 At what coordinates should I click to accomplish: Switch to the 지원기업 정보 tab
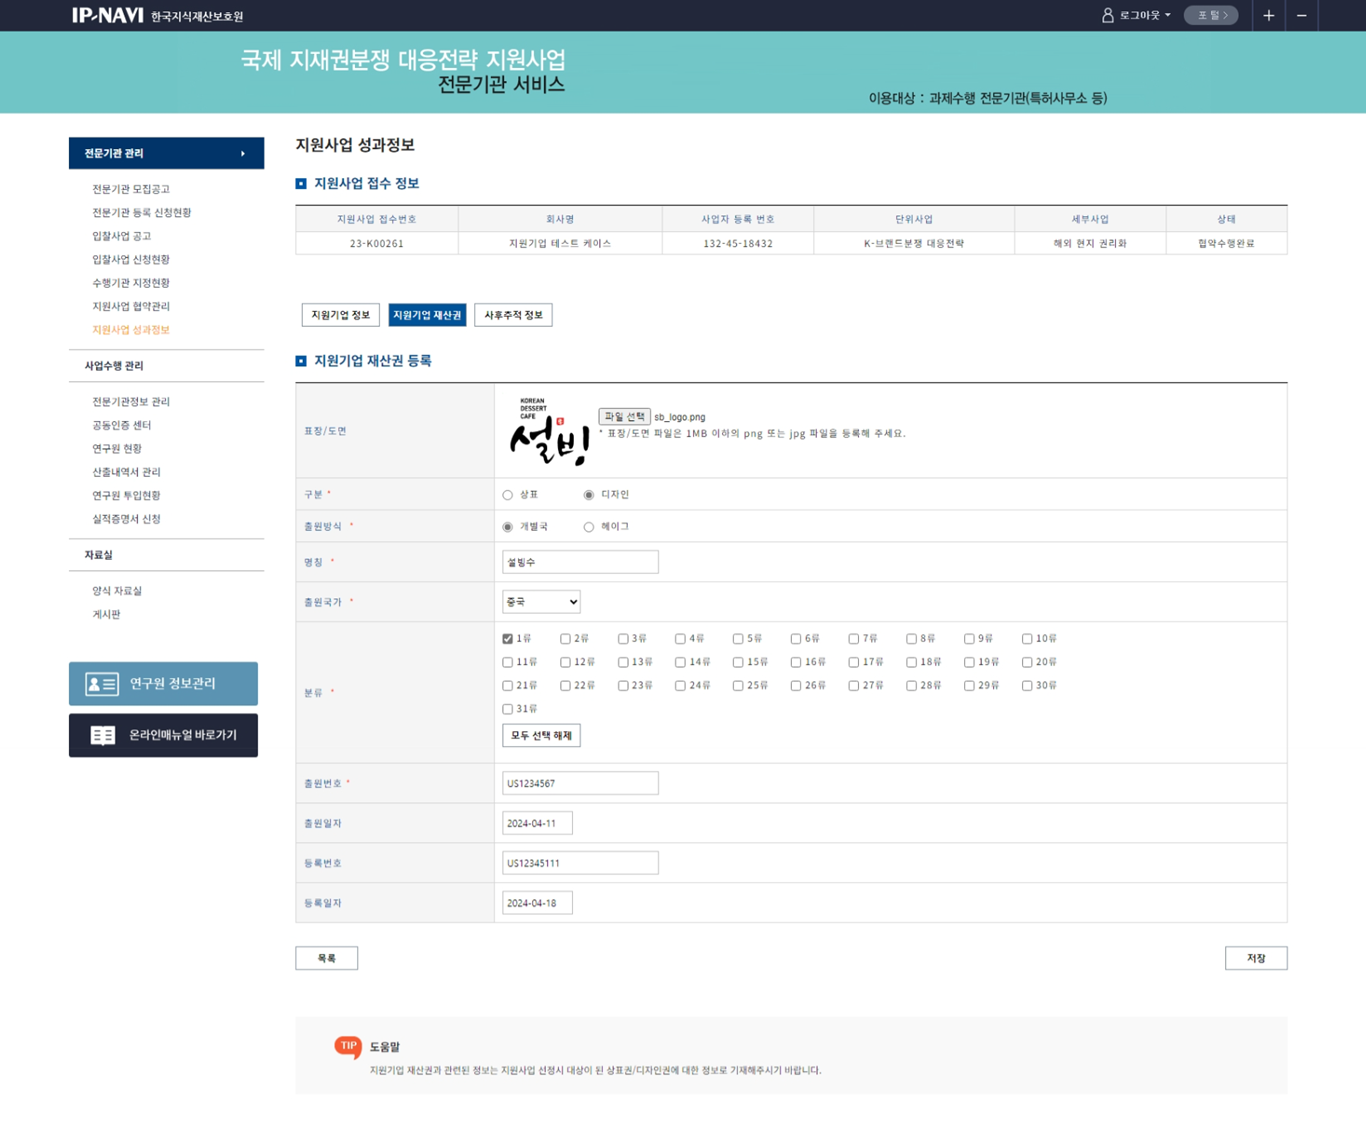[x=340, y=315]
